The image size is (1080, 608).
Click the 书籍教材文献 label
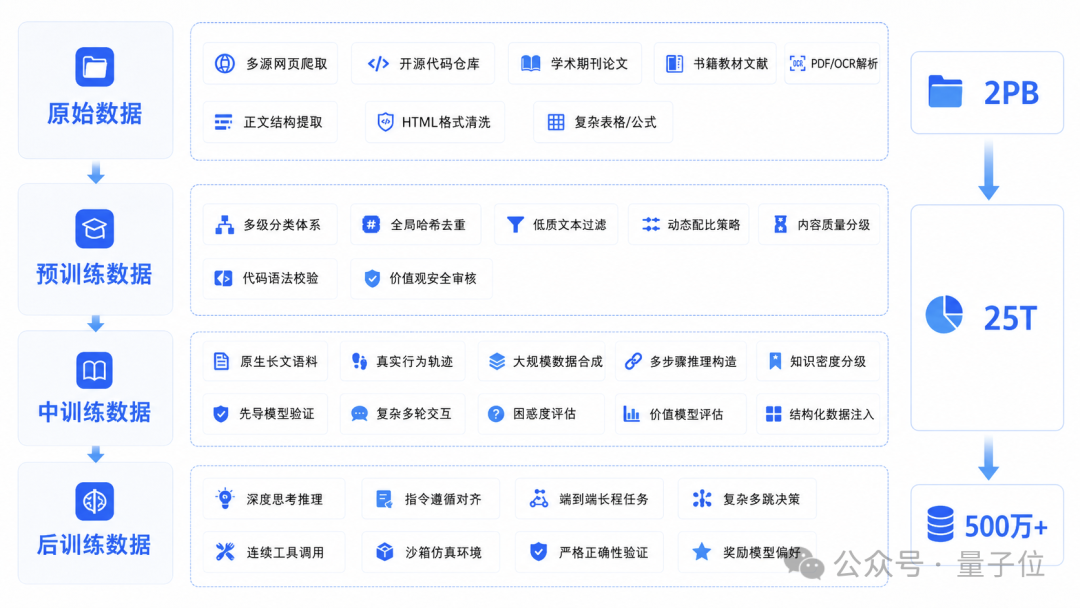click(x=730, y=64)
